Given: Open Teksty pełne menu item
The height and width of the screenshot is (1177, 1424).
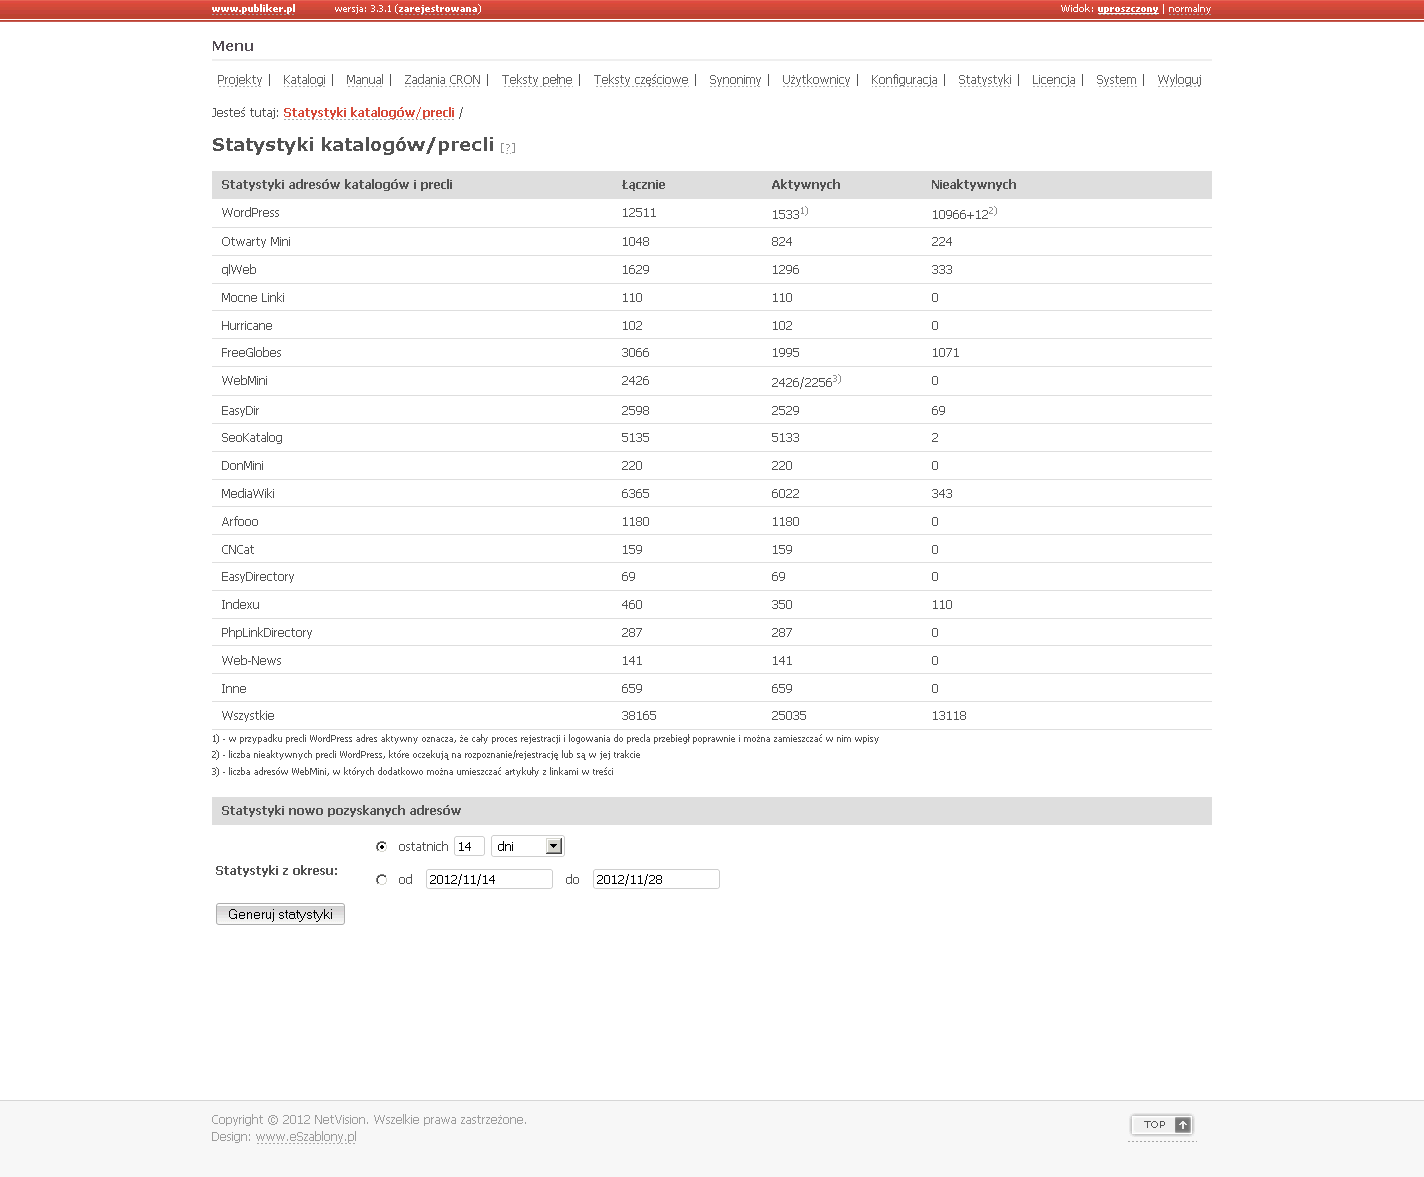Looking at the screenshot, I should click(537, 80).
